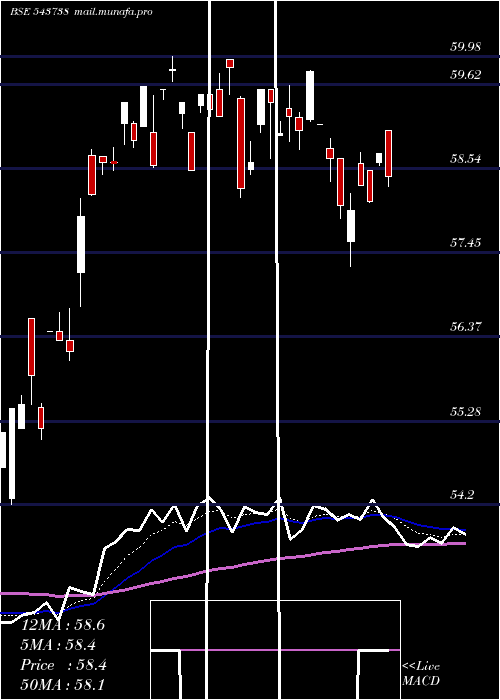Click the 12MA : 58.6 readout
The image size is (500, 700).
(63, 625)
